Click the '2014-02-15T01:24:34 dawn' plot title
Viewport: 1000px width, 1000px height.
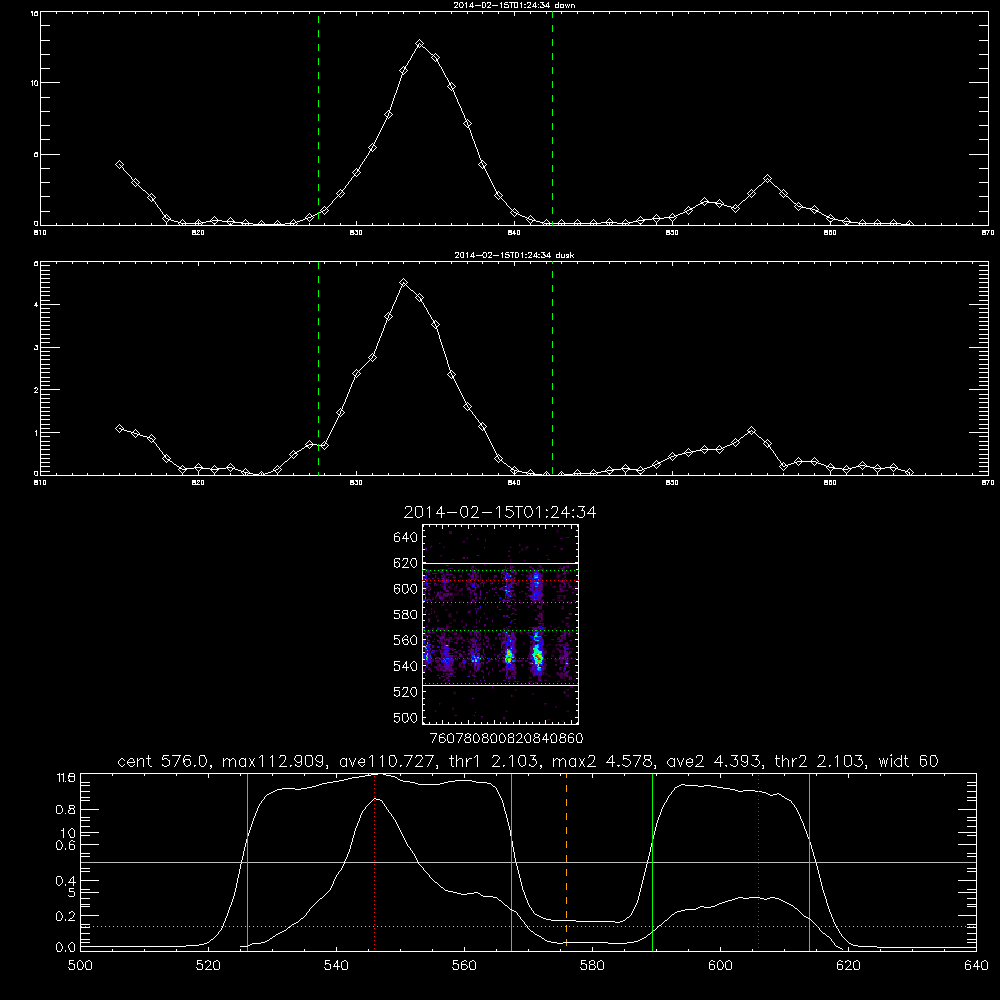(x=515, y=5)
